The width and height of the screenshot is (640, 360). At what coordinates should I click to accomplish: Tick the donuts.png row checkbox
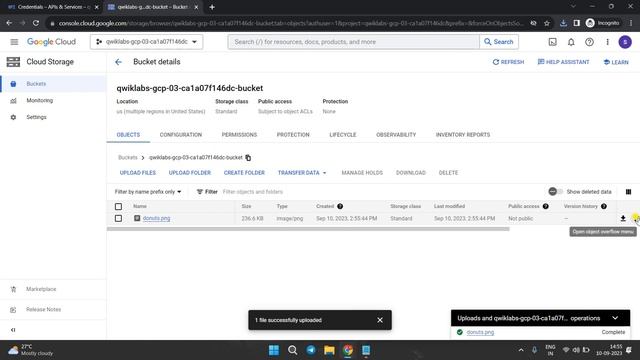(118, 219)
